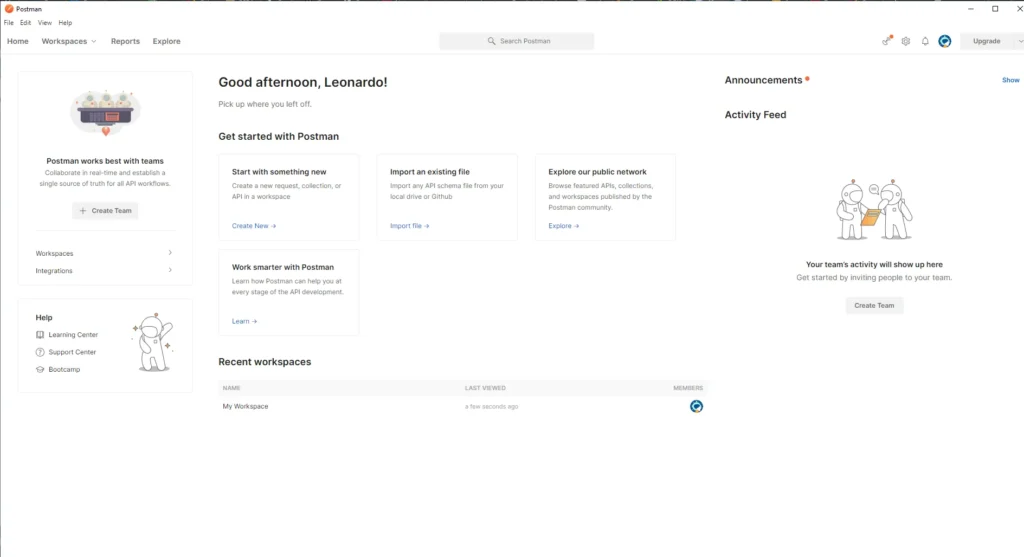Click the Start with something new card title
The image size is (1024, 557).
pyautogui.click(x=279, y=172)
